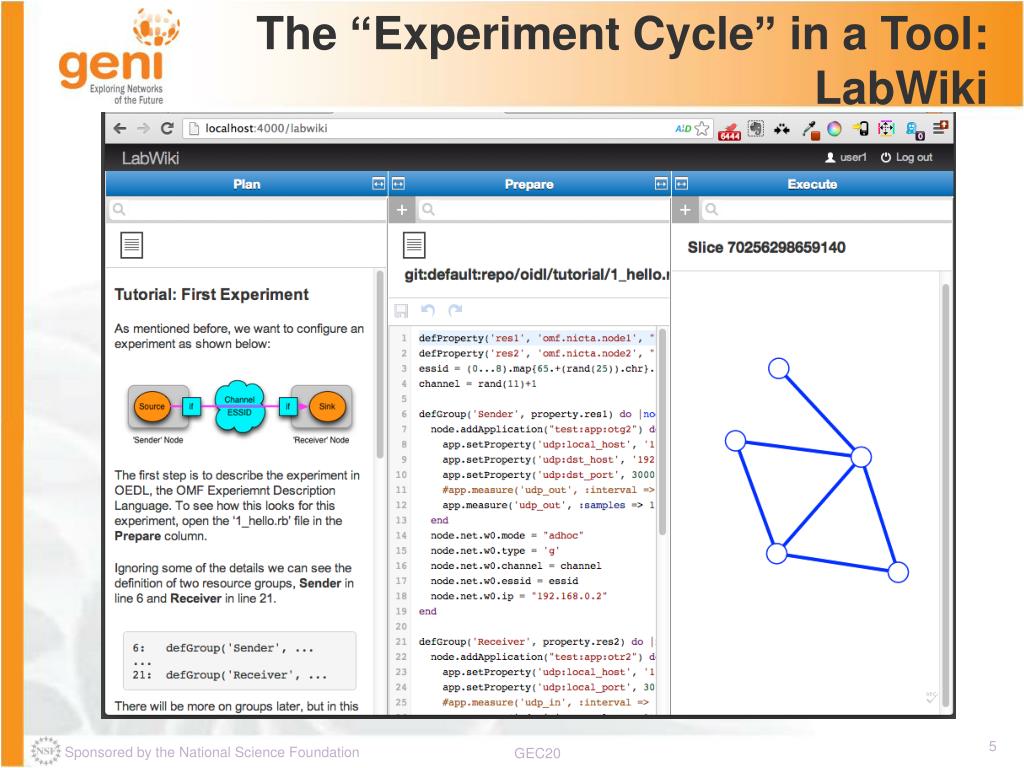Toggle Prepare column right resize icon
Screen dimensions: 1024x768
[x=662, y=184]
